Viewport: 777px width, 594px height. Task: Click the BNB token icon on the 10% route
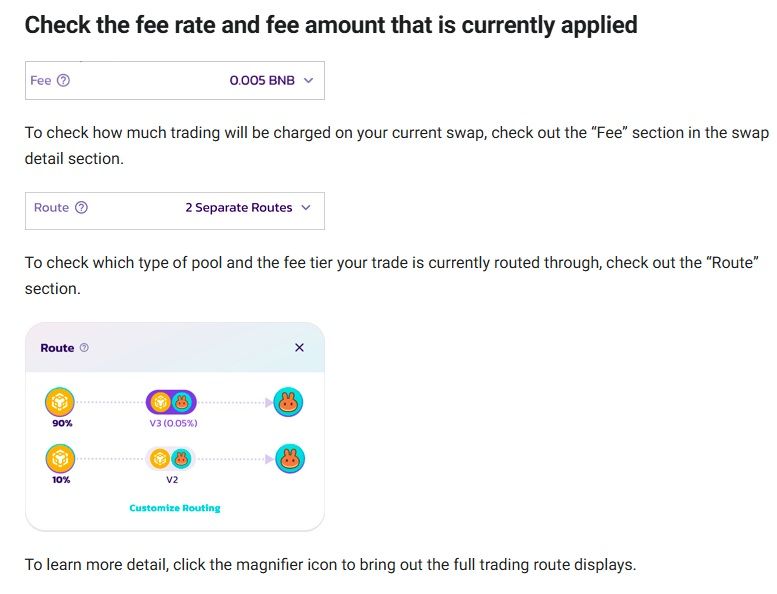(60, 459)
